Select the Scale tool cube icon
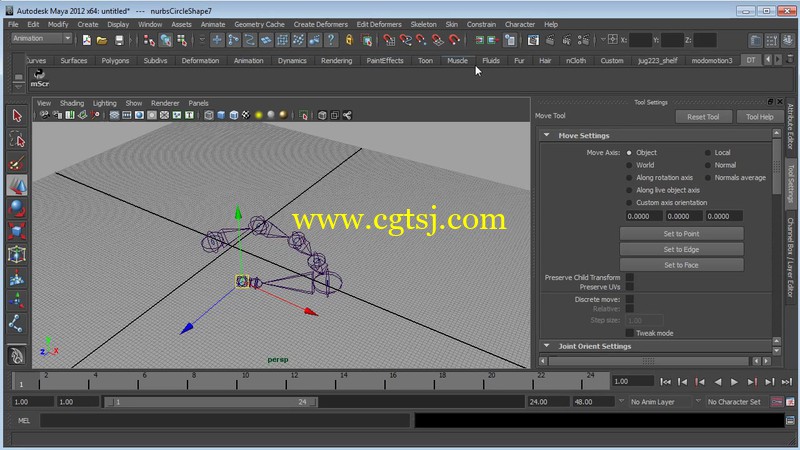Screen dimensions: 800x450 pyautogui.click(x=17, y=232)
